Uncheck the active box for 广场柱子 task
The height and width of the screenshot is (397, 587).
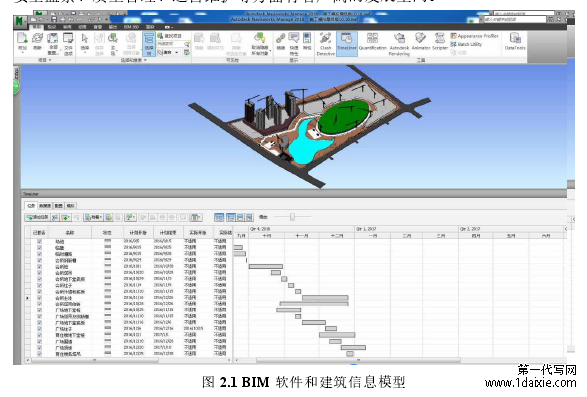click(40, 329)
